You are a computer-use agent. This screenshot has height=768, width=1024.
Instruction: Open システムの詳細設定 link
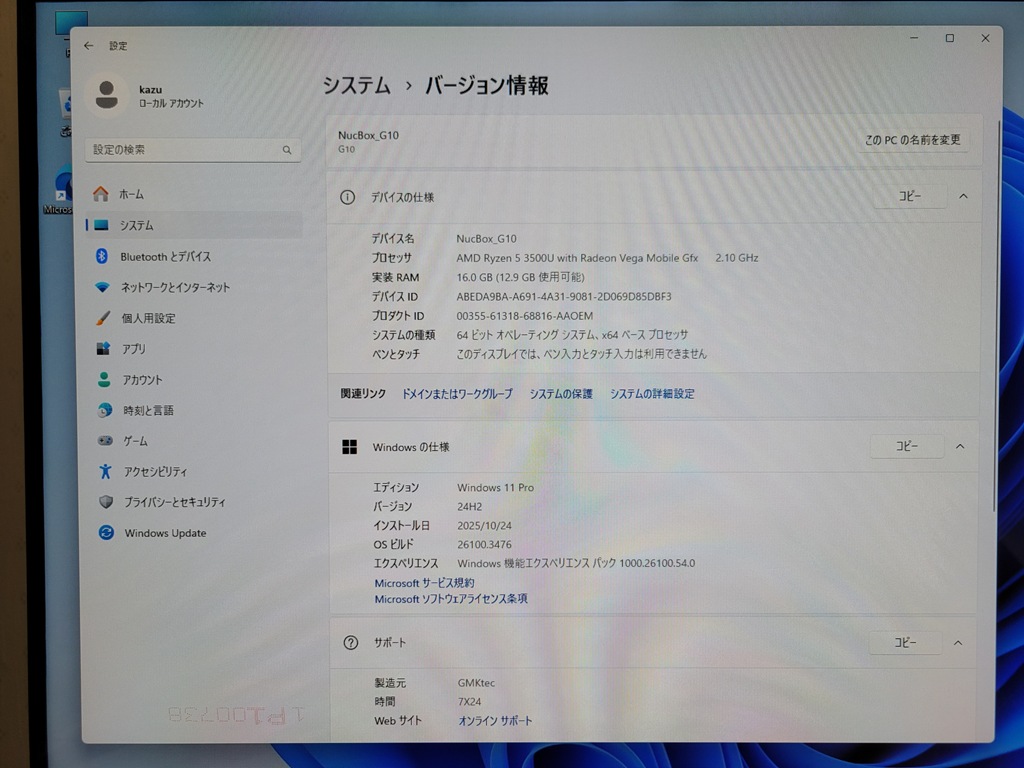pyautogui.click(x=652, y=394)
